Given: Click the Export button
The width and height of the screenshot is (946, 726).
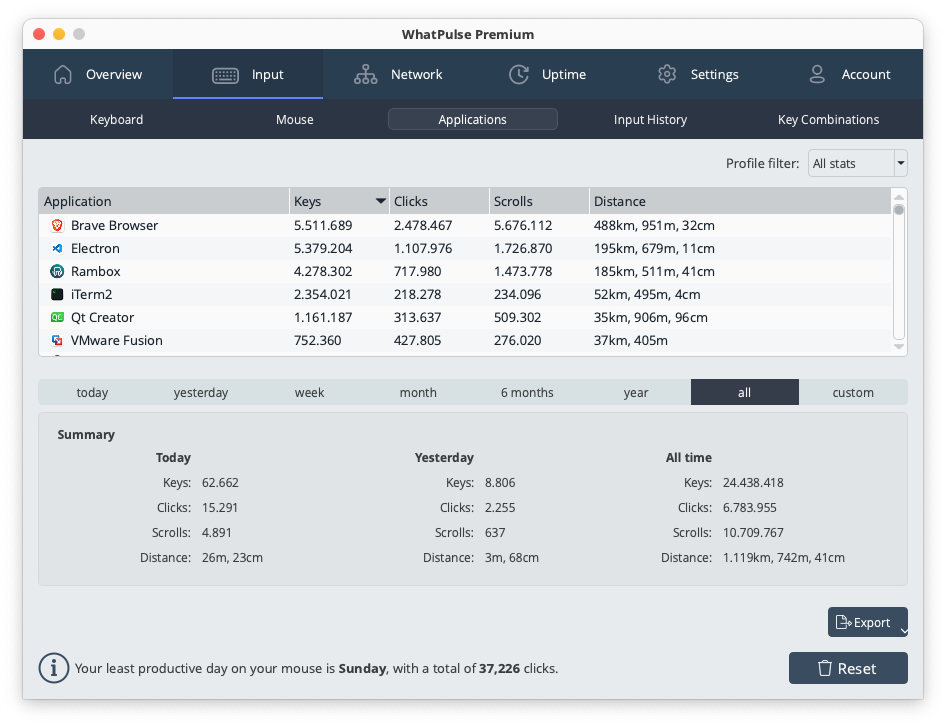Looking at the screenshot, I should pyautogui.click(x=863, y=622).
